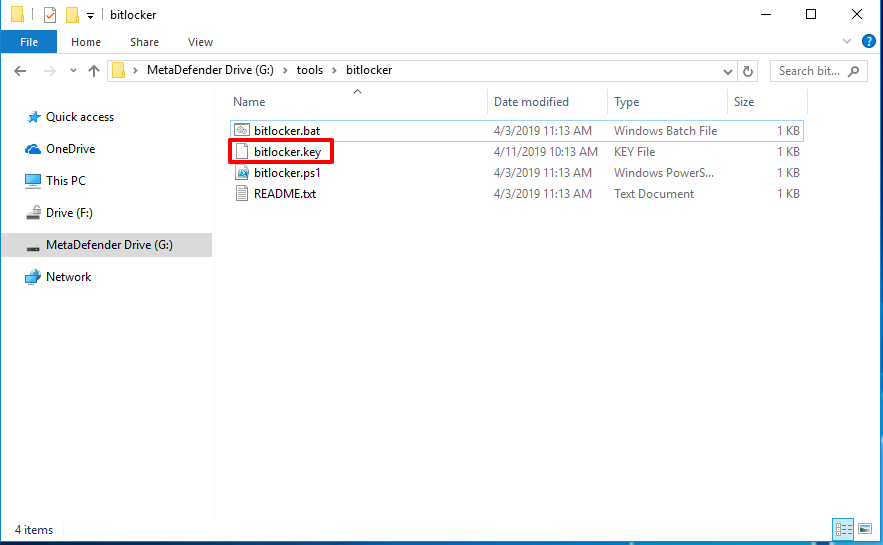Click the This PC monitor icon
The height and width of the screenshot is (545, 883).
pos(33,181)
